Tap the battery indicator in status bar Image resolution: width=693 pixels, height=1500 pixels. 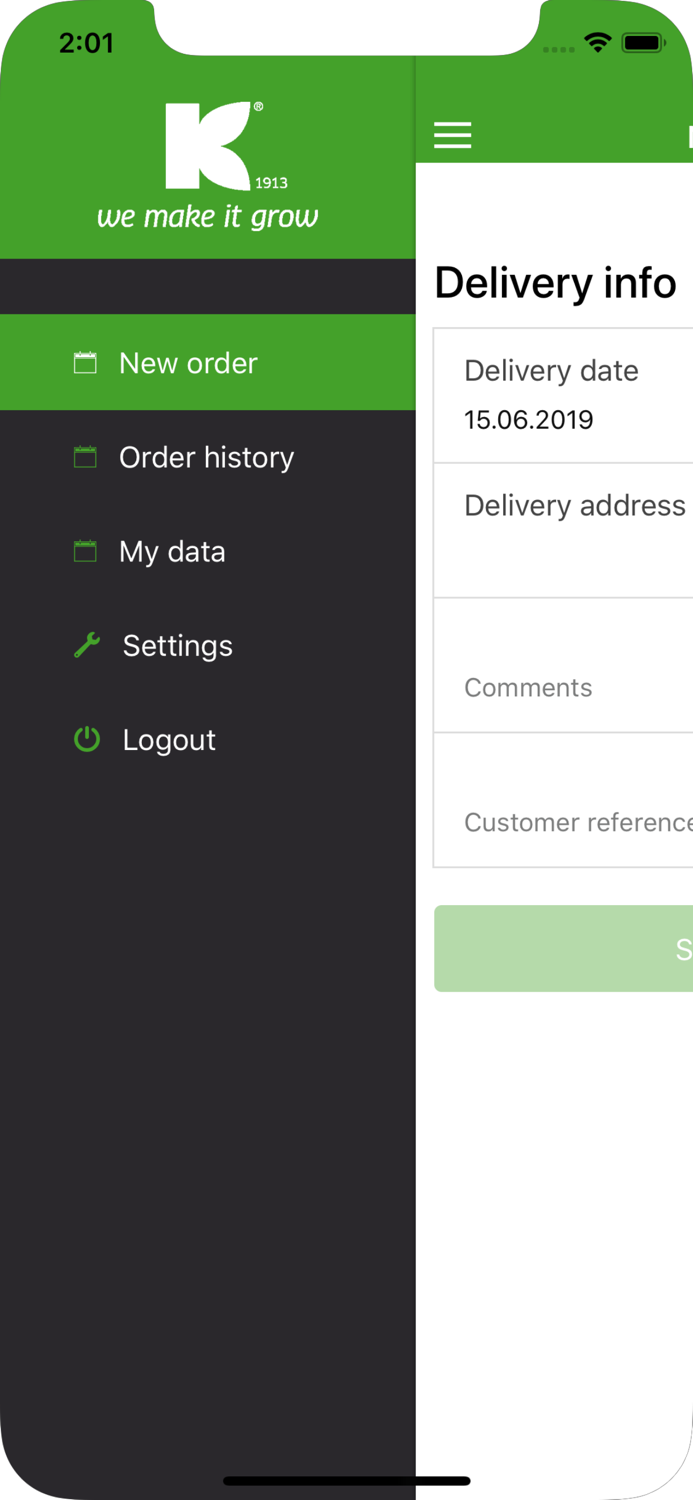643,43
